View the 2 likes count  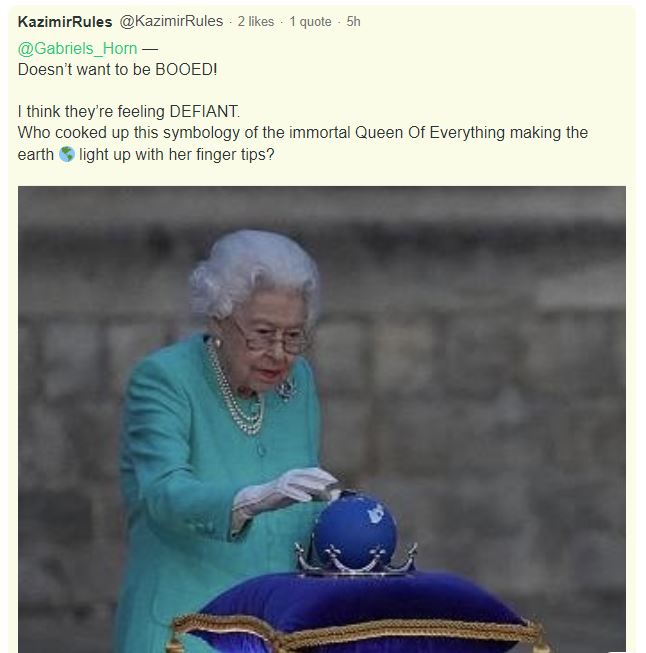point(256,22)
